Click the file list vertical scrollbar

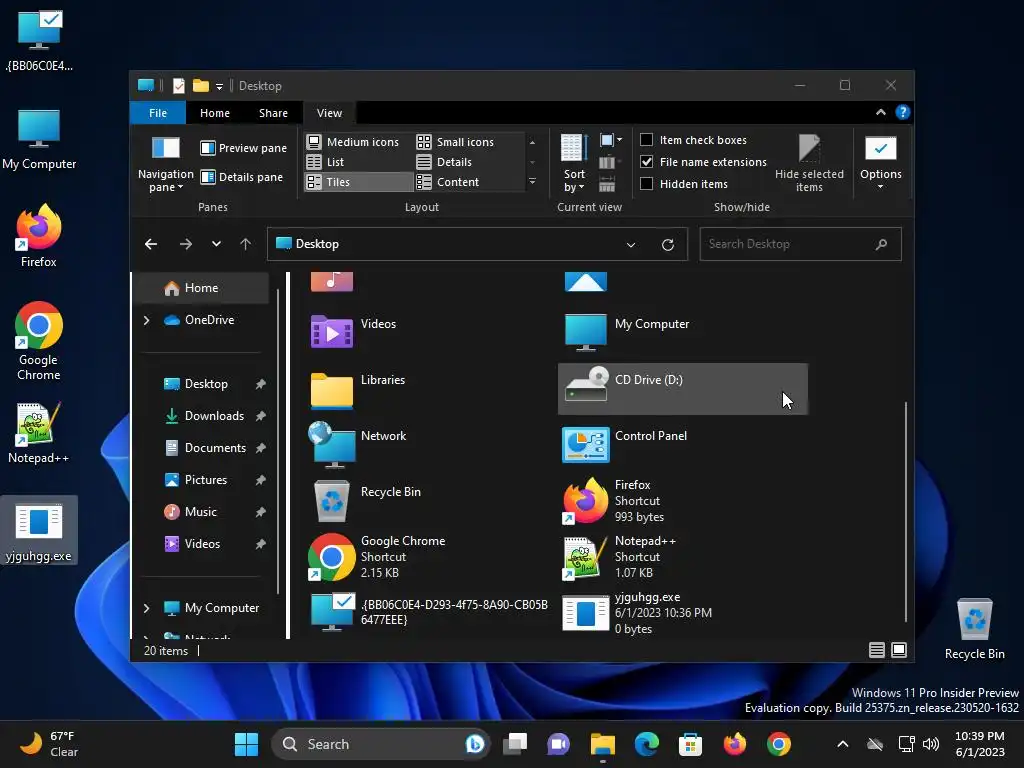tap(906, 511)
